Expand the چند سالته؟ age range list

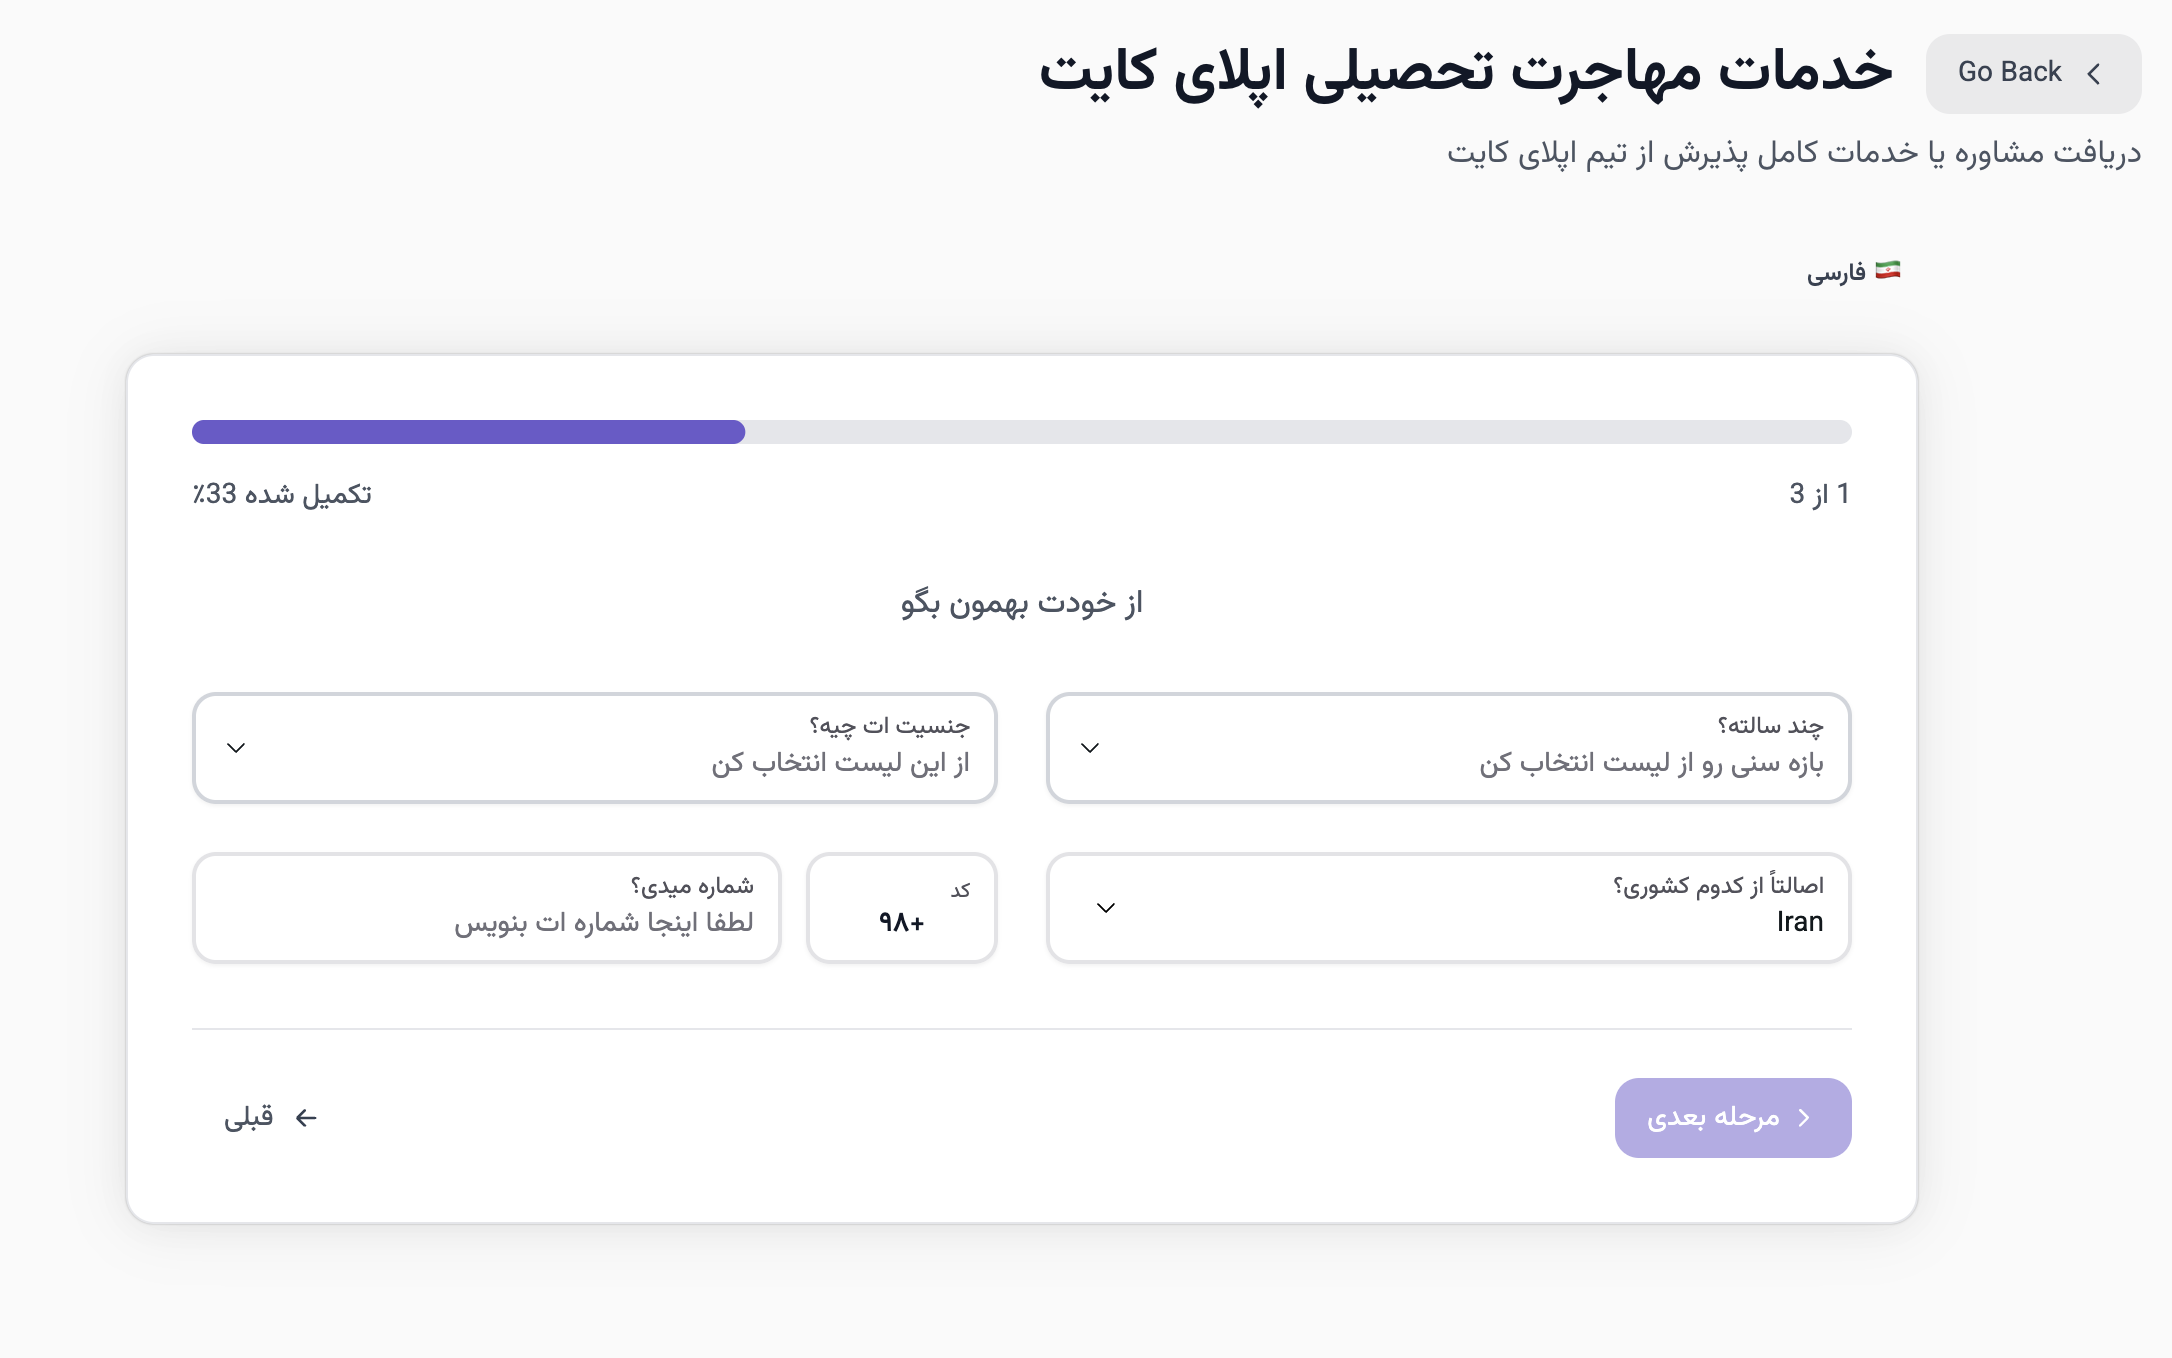pos(1449,747)
